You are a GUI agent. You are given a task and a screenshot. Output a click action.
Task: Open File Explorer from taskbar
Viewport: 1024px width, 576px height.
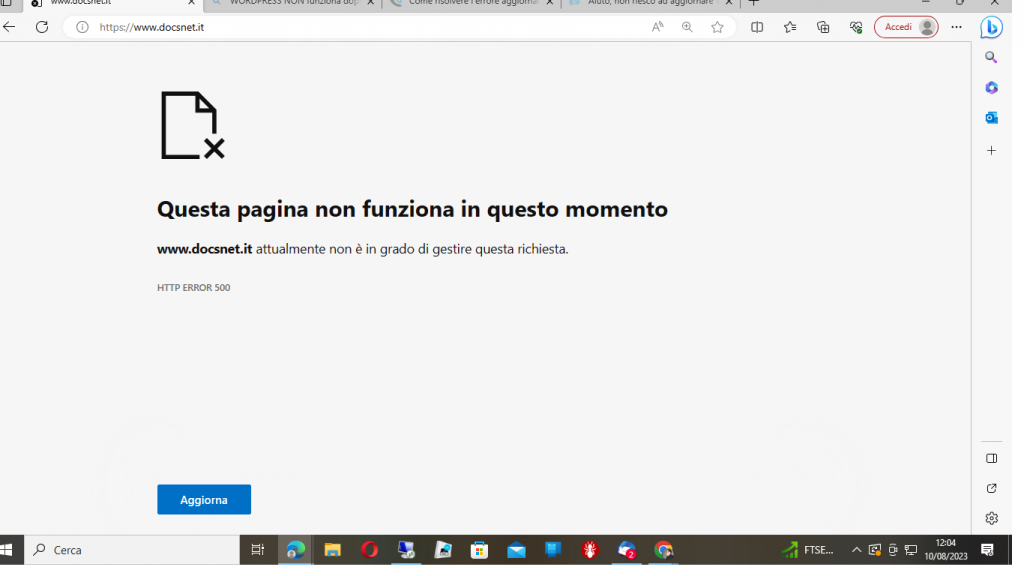tap(332, 550)
